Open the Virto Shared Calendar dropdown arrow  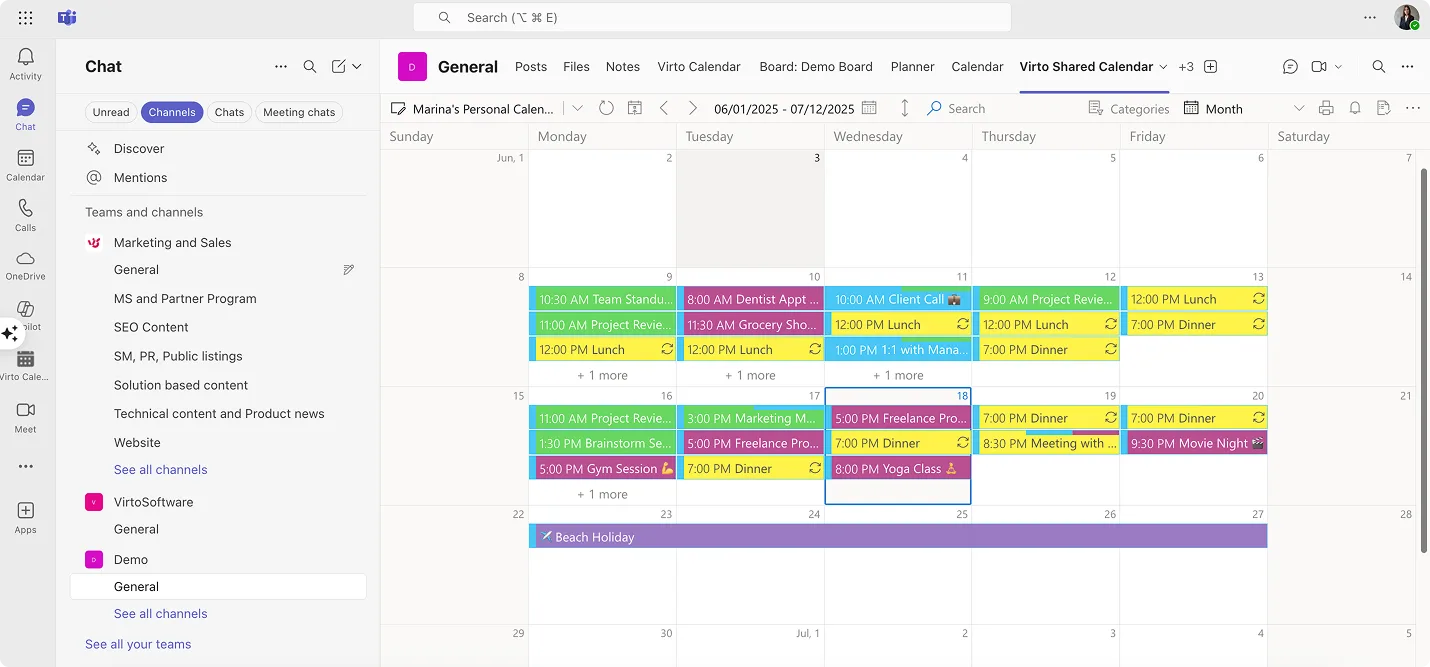click(1164, 66)
